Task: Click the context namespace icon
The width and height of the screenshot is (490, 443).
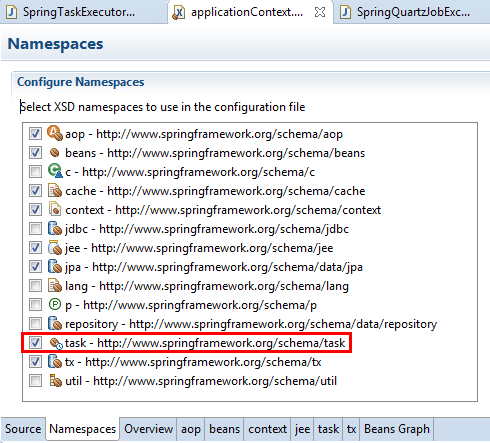Action: (55, 209)
